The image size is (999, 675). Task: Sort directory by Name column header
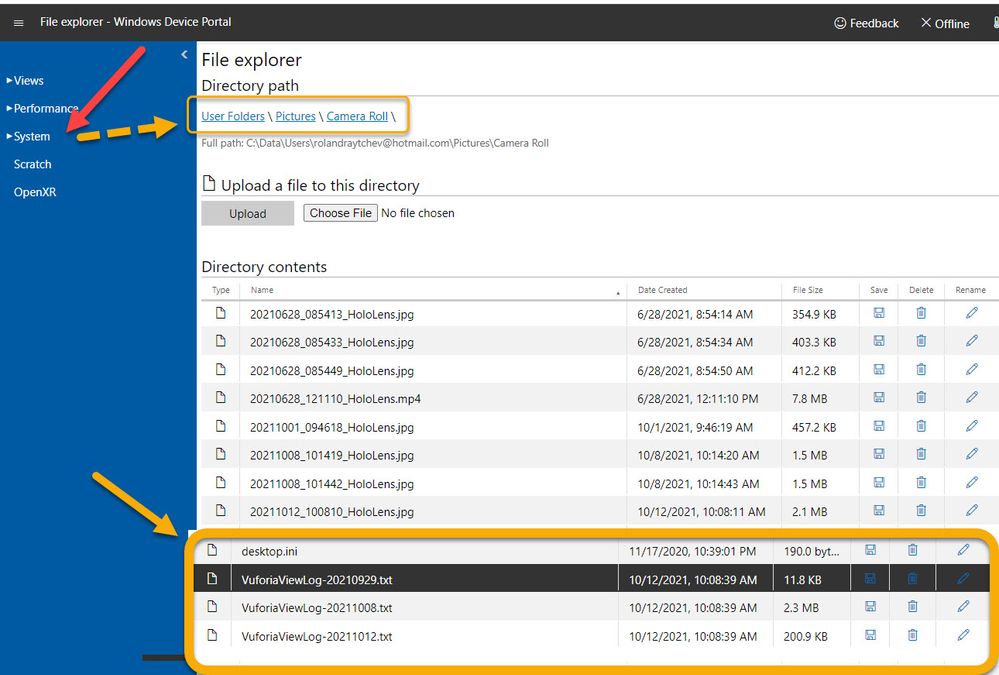click(263, 290)
